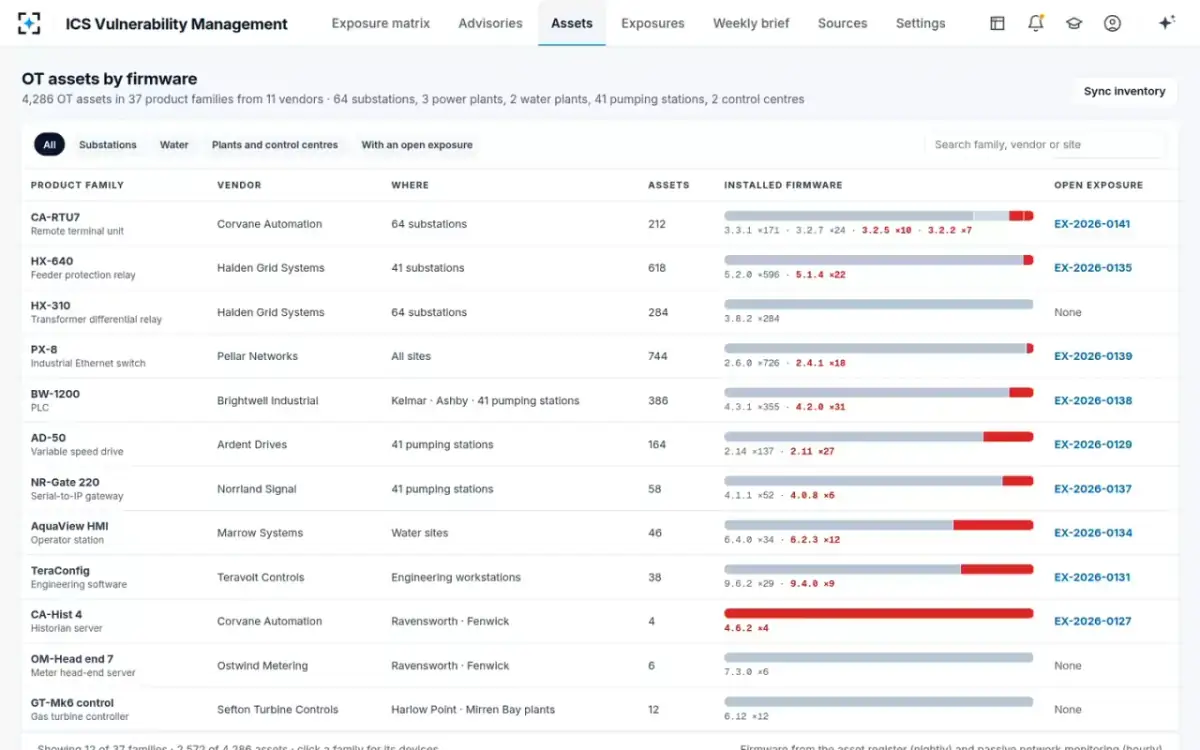
Task: Open exposure link EX-2026-0127
Action: [x=1093, y=621]
